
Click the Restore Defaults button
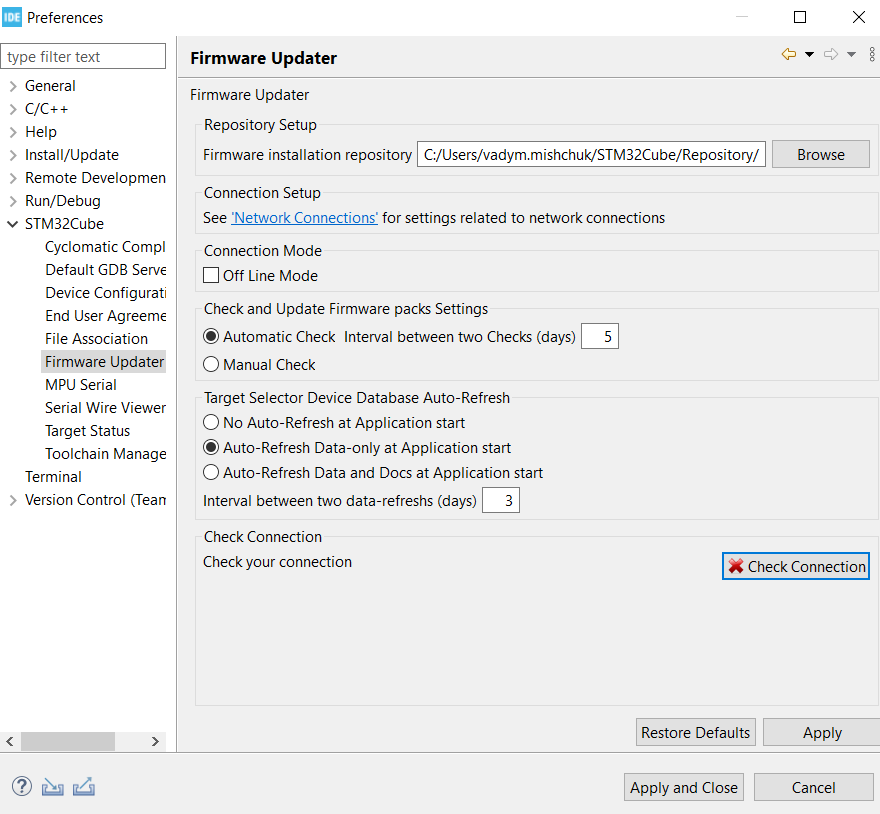(695, 733)
